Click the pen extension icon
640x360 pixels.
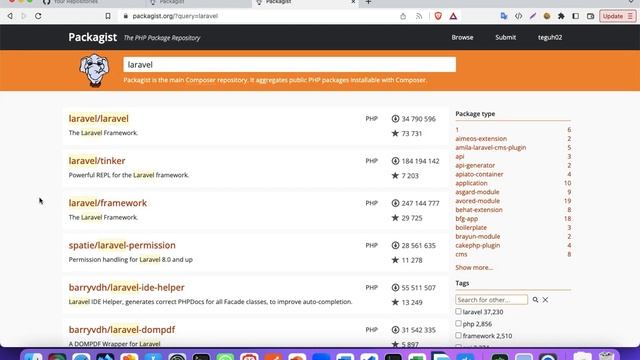point(533,16)
